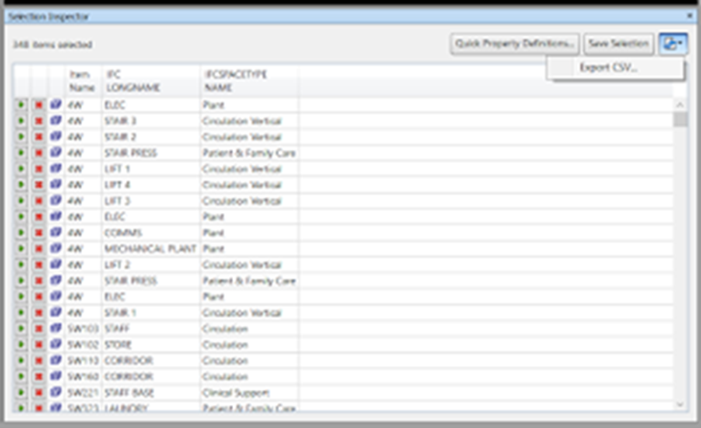Click the 5W113 item name cell

pos(83,360)
